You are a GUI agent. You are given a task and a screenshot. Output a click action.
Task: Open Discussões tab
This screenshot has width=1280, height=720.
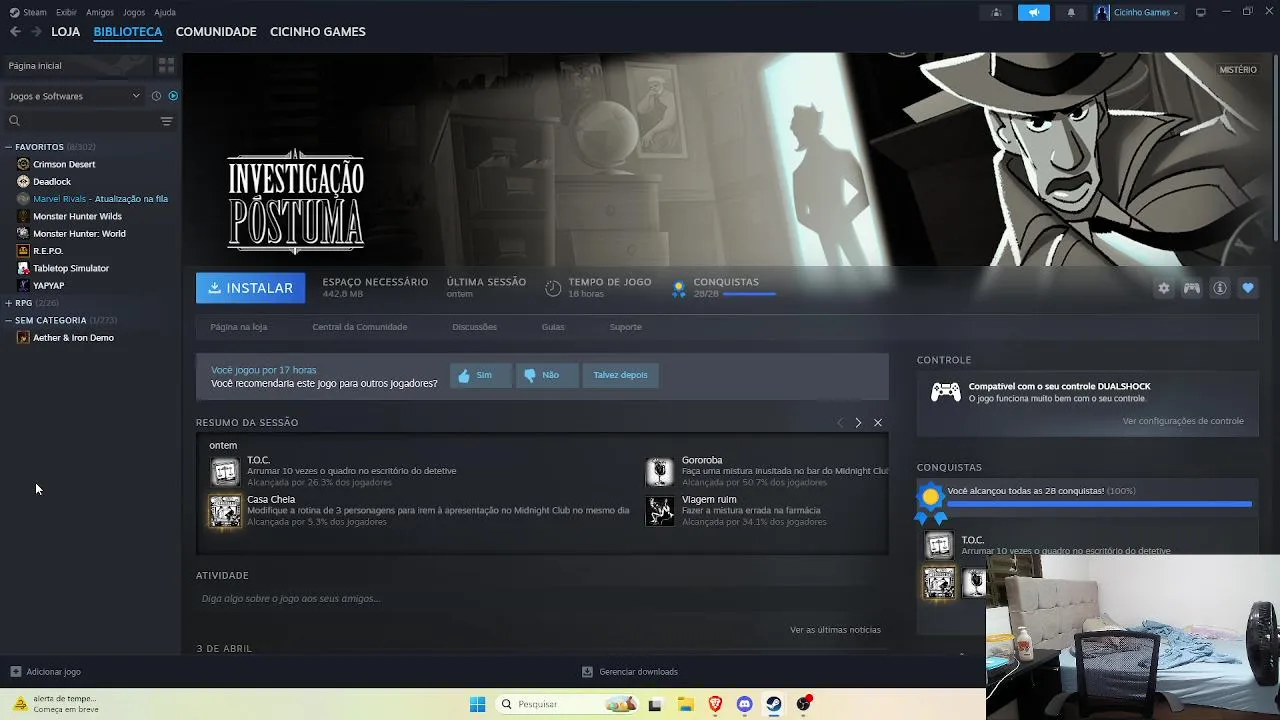(474, 327)
